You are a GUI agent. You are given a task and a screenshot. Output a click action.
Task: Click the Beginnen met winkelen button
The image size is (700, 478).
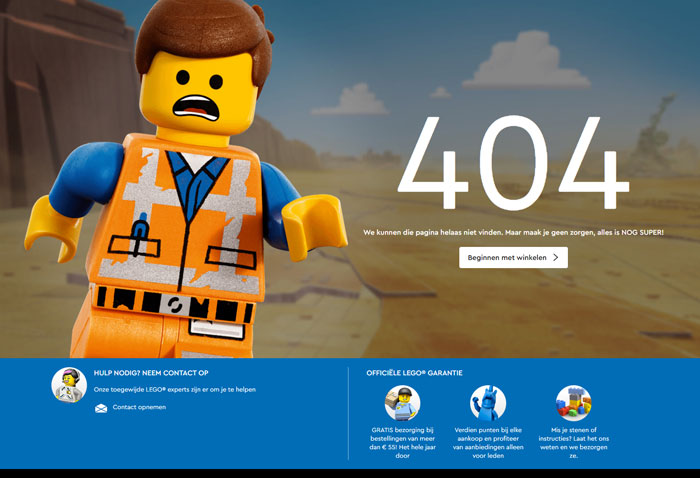[x=513, y=258]
